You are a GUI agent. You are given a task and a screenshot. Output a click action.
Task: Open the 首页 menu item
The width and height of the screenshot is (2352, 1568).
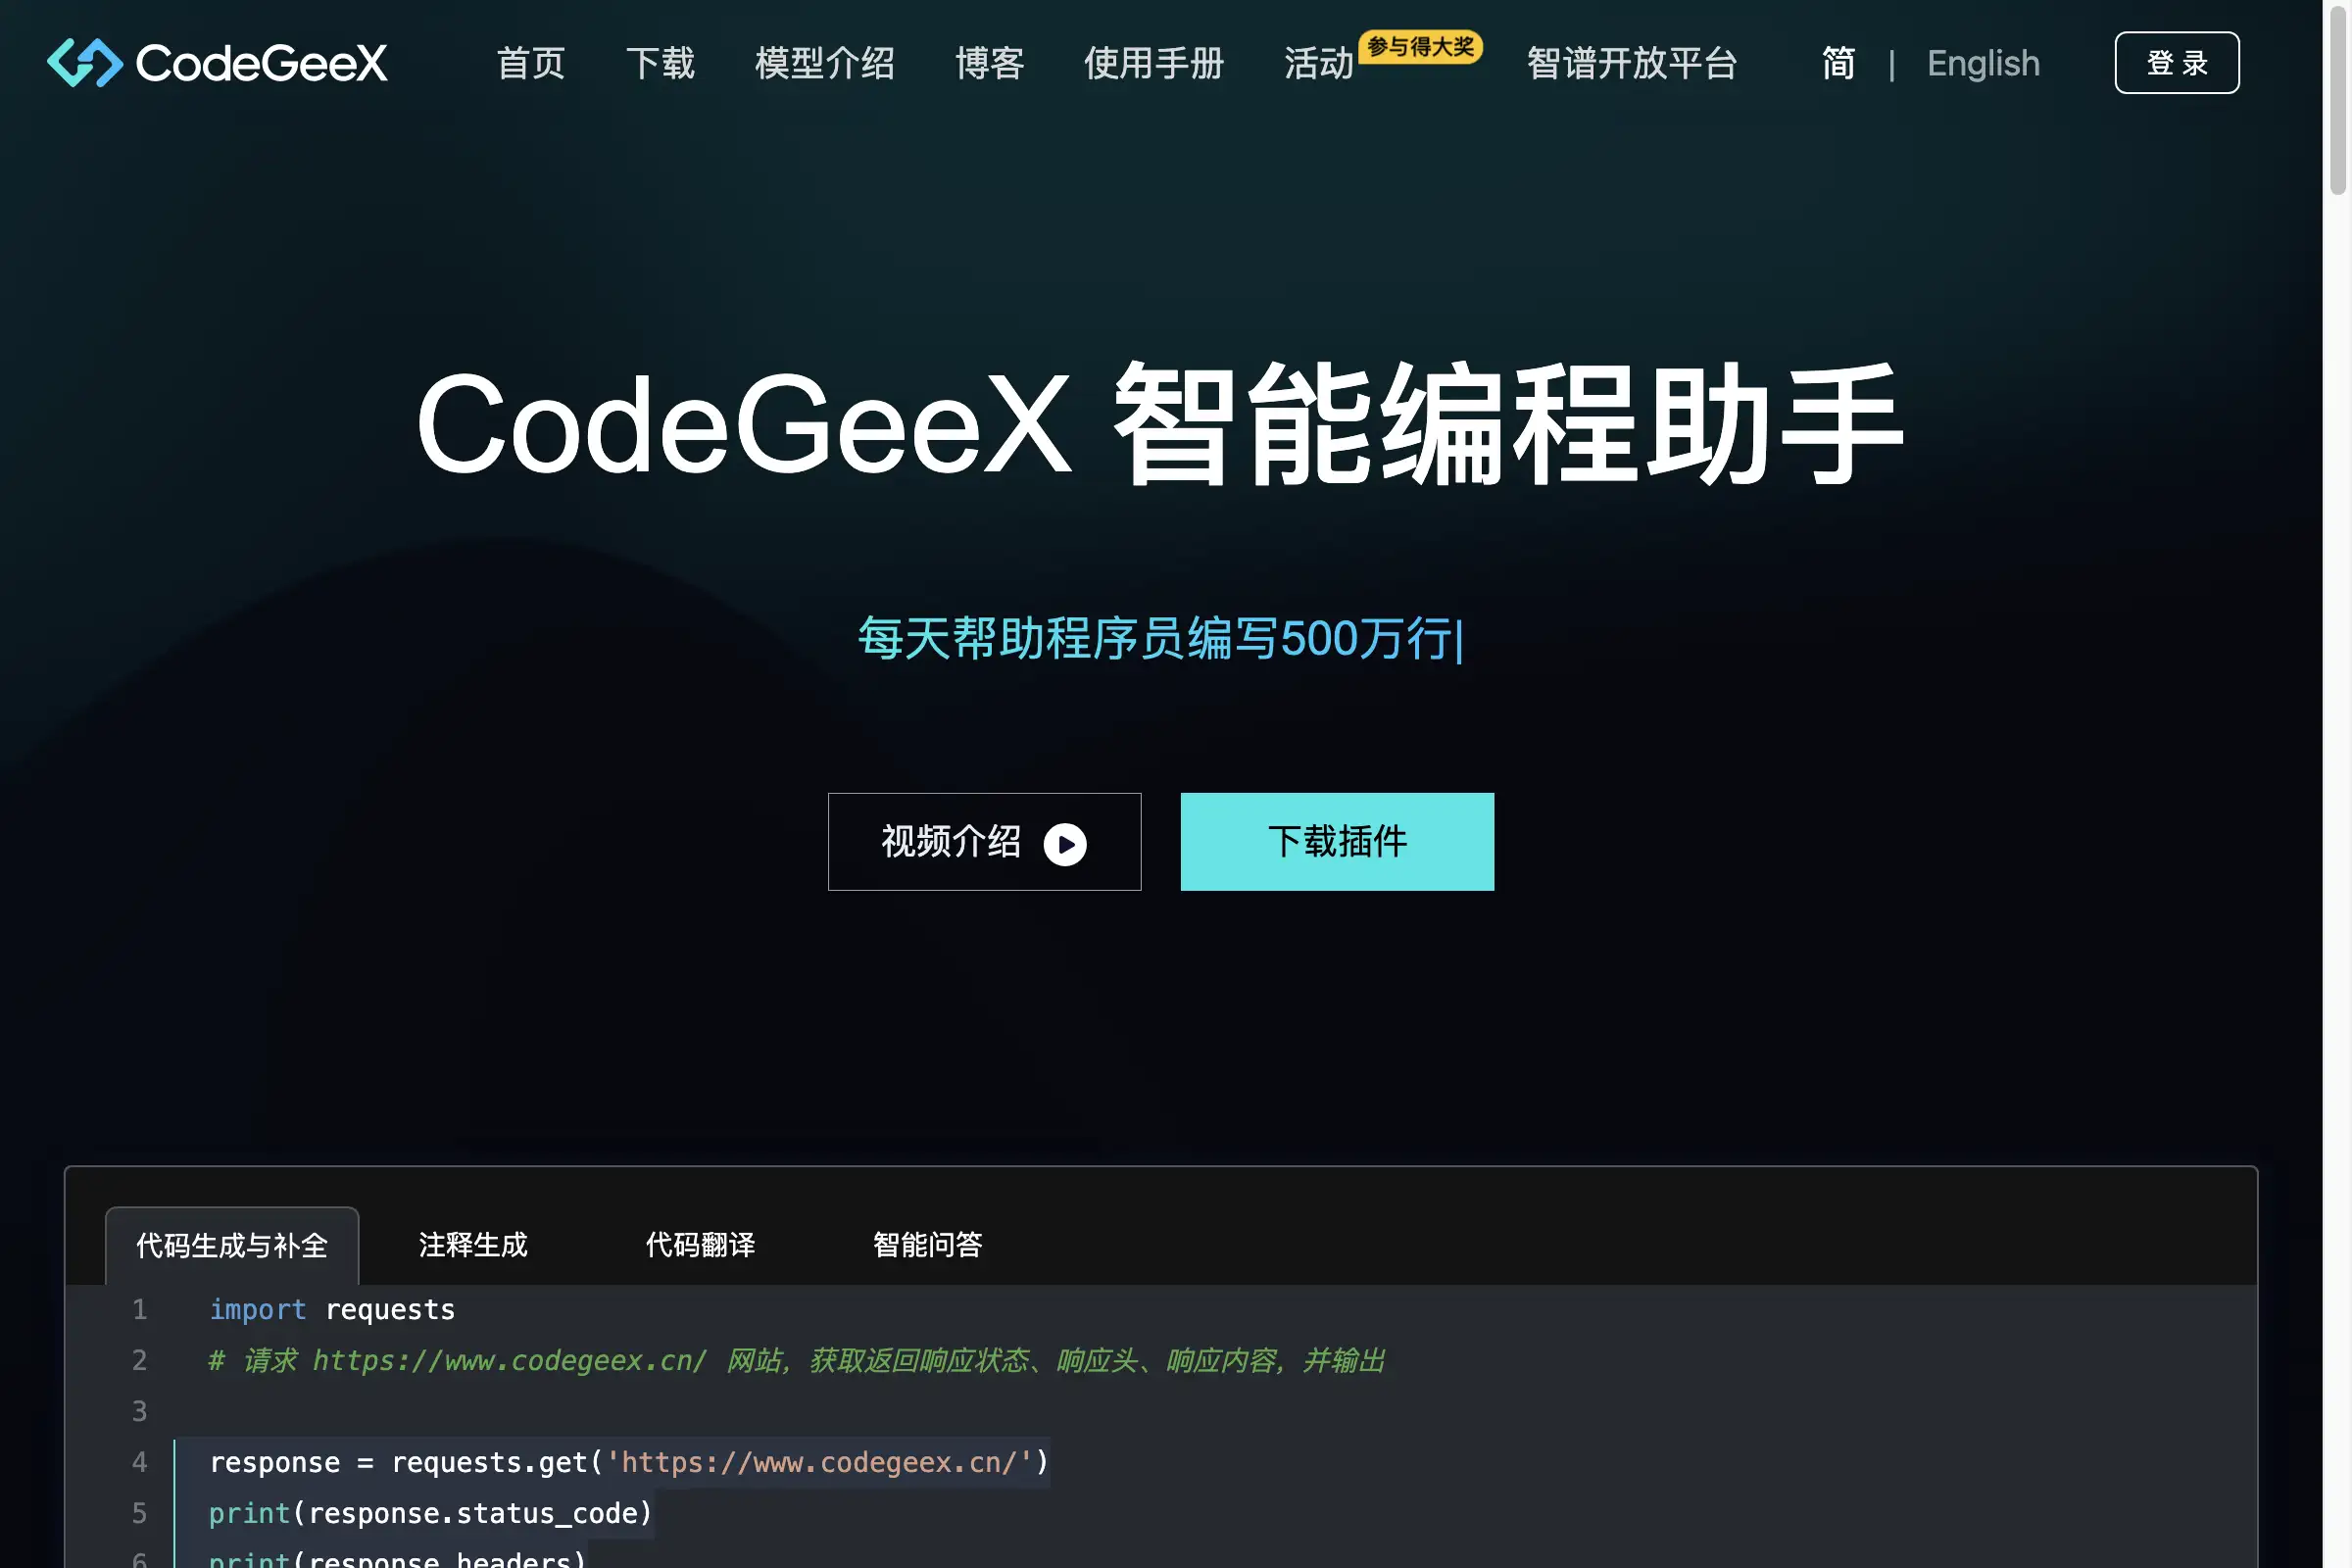(x=528, y=61)
